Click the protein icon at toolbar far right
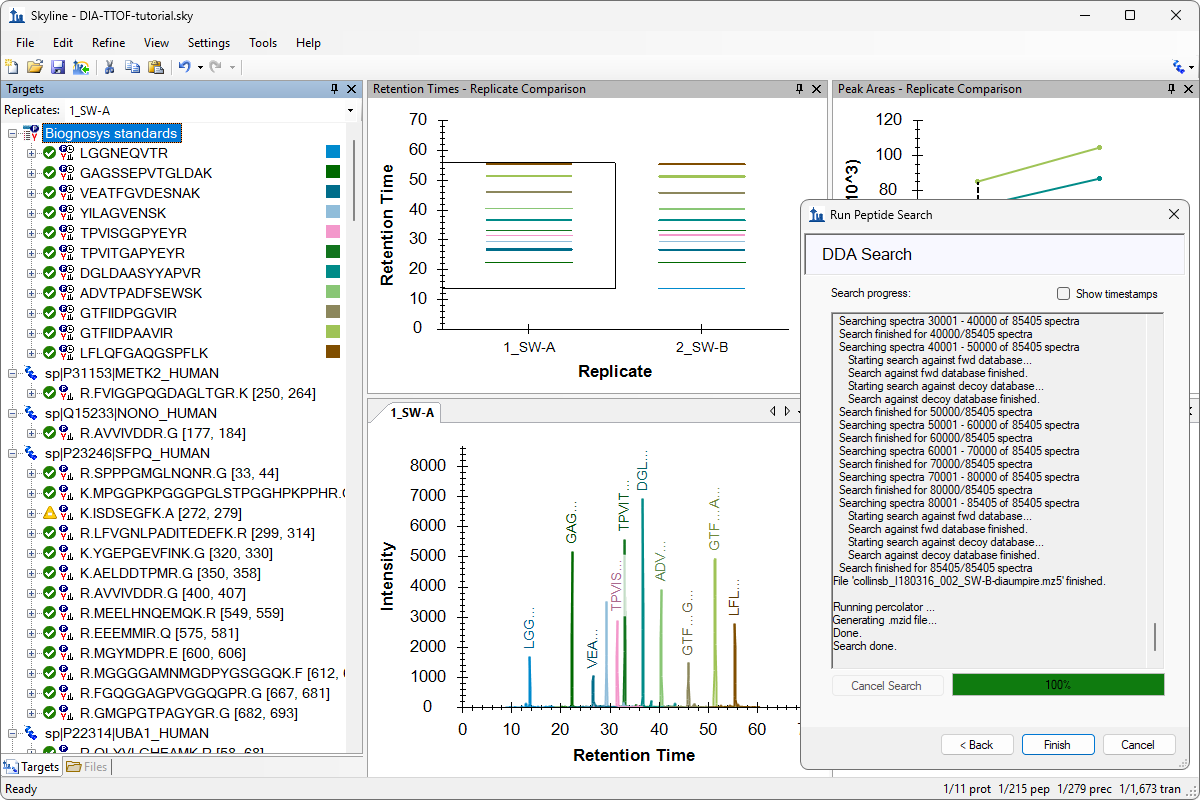 point(1178,67)
